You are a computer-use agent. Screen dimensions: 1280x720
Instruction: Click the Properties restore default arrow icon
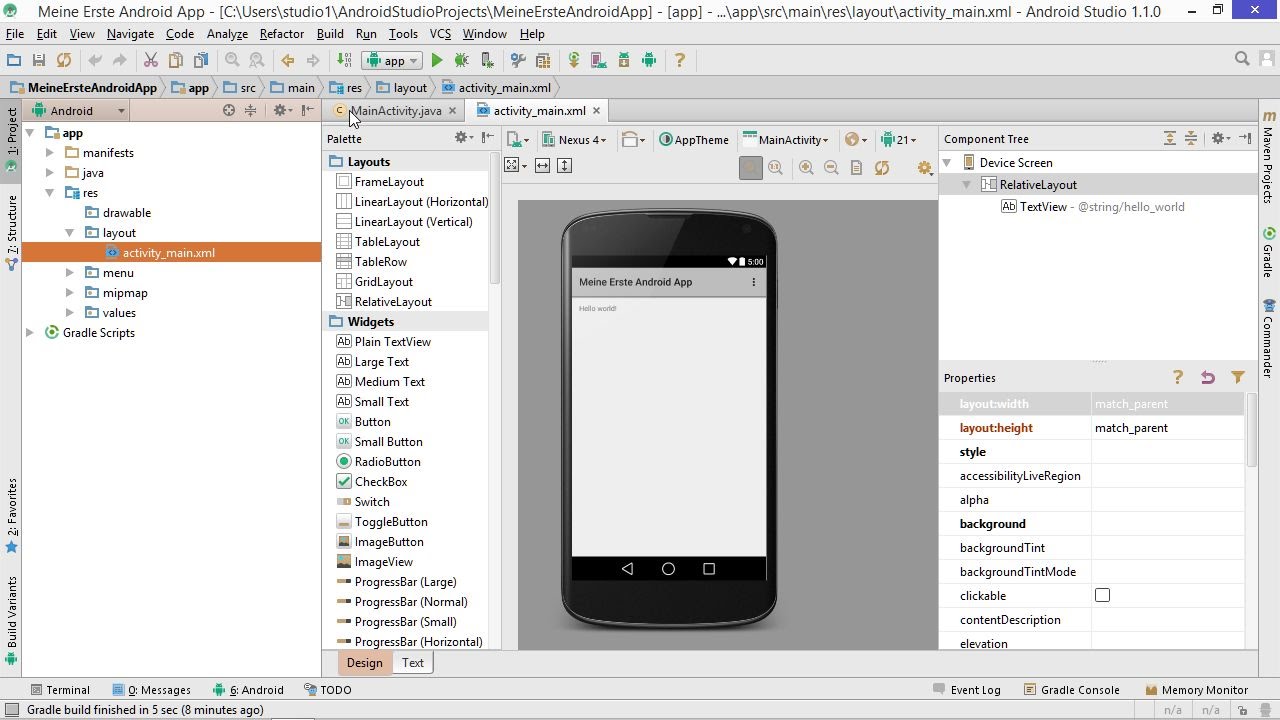1208,377
